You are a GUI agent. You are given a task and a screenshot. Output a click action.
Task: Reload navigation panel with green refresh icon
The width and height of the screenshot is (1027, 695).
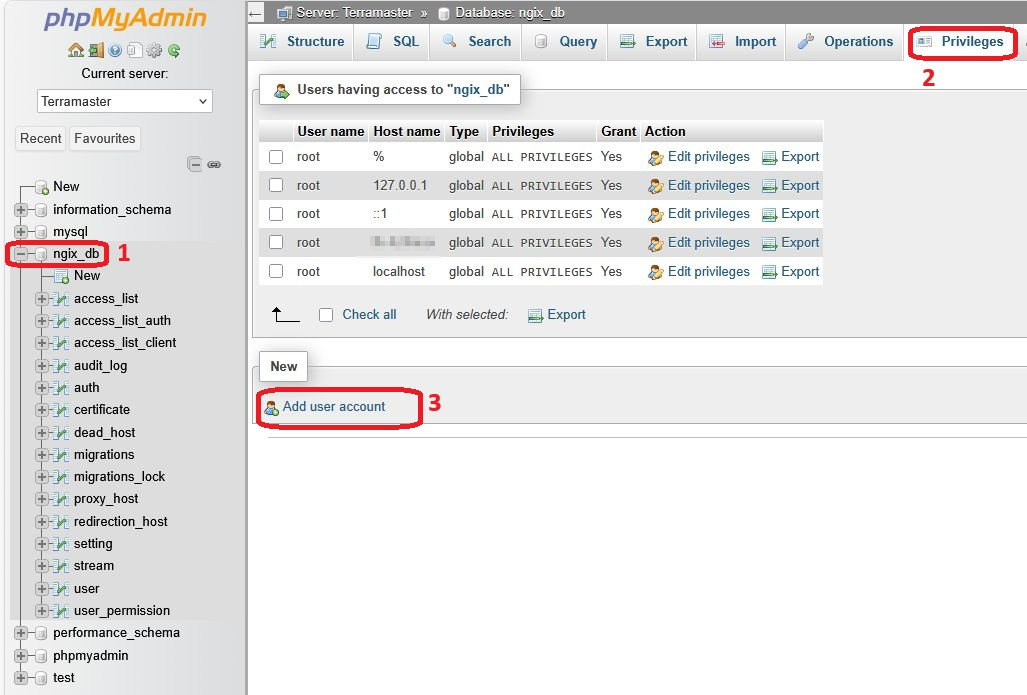point(174,50)
